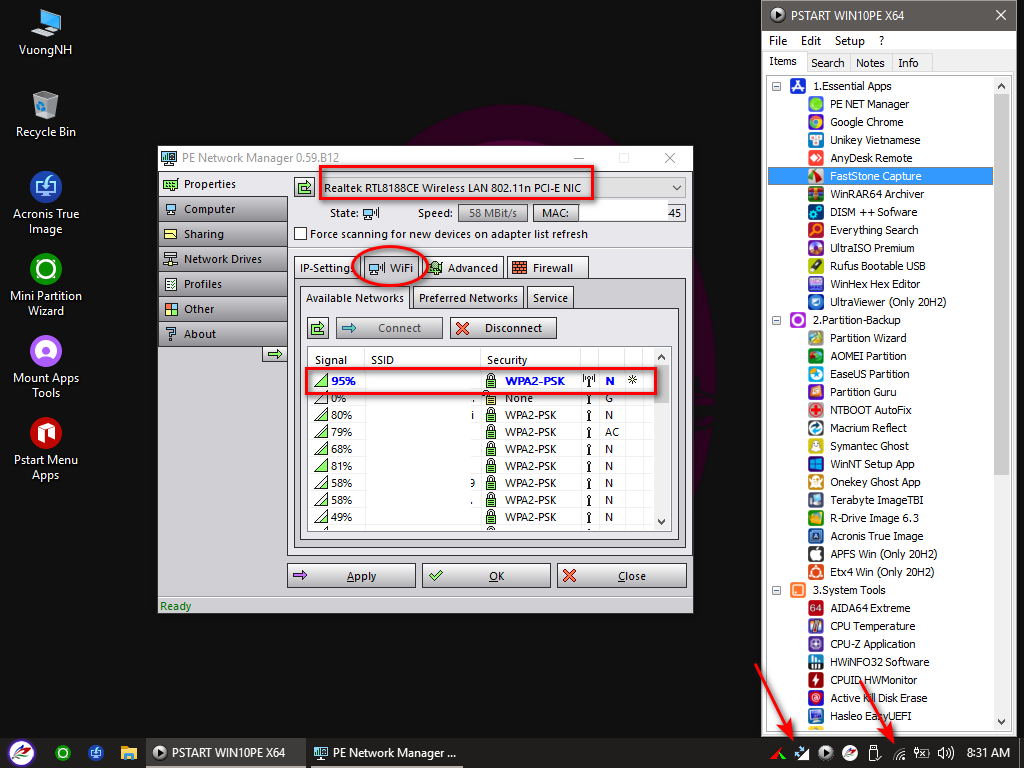1024x768 pixels.
Task: Switch to the IP-Settings tab
Action: point(325,268)
